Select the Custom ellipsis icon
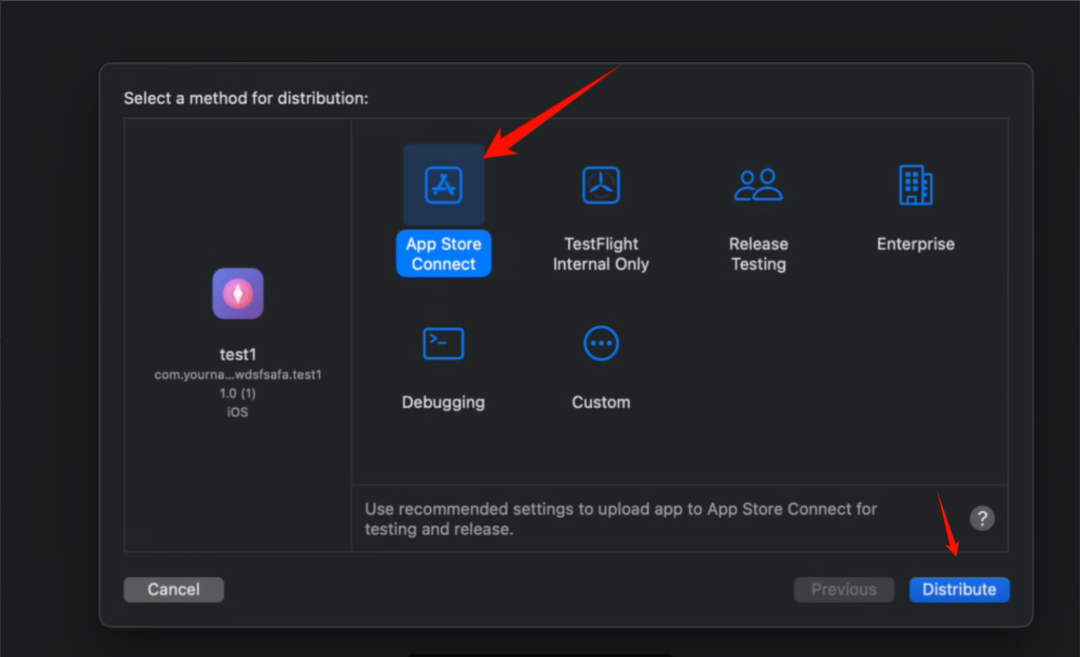 [601, 343]
